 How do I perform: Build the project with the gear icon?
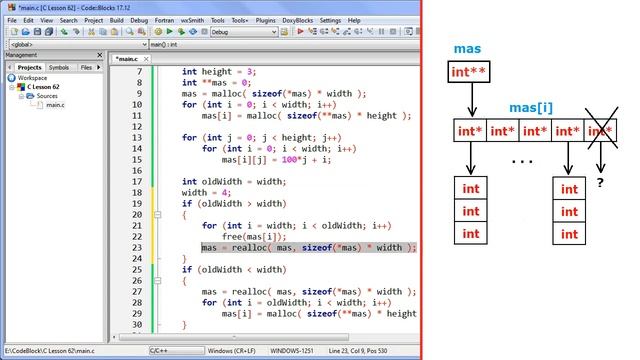pyautogui.click(x=158, y=31)
